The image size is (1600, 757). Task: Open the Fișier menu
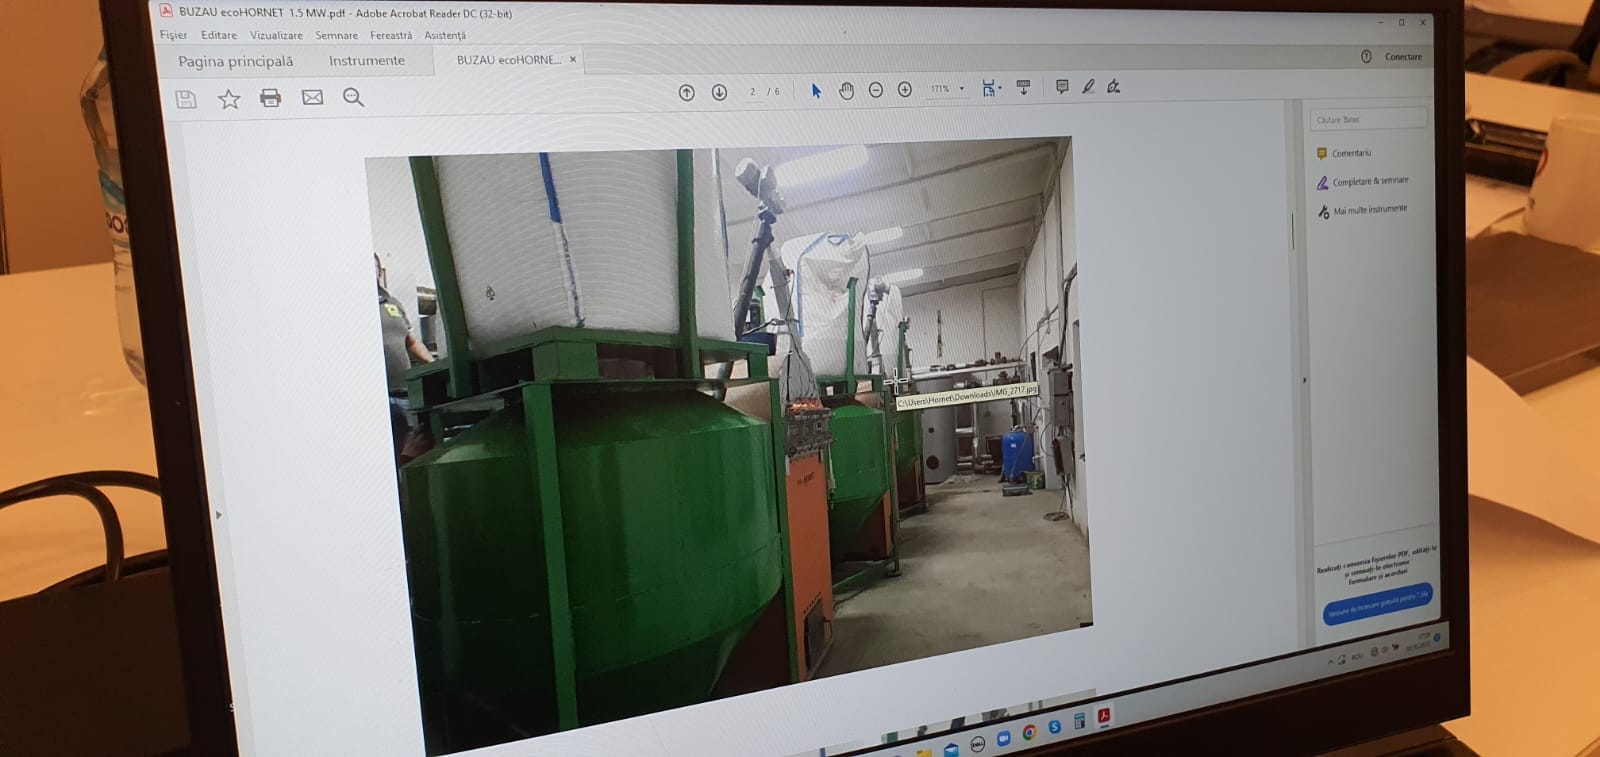click(173, 35)
